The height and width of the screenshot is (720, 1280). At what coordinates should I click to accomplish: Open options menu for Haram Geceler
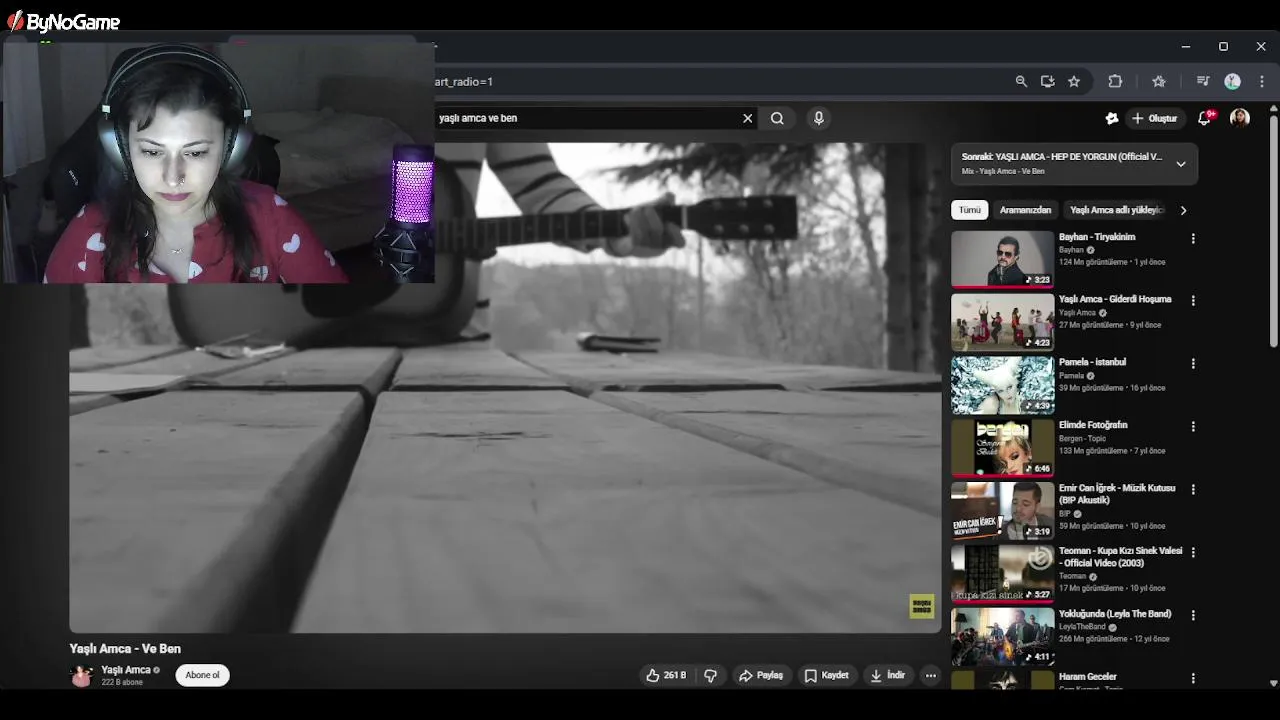pyautogui.click(x=1193, y=678)
